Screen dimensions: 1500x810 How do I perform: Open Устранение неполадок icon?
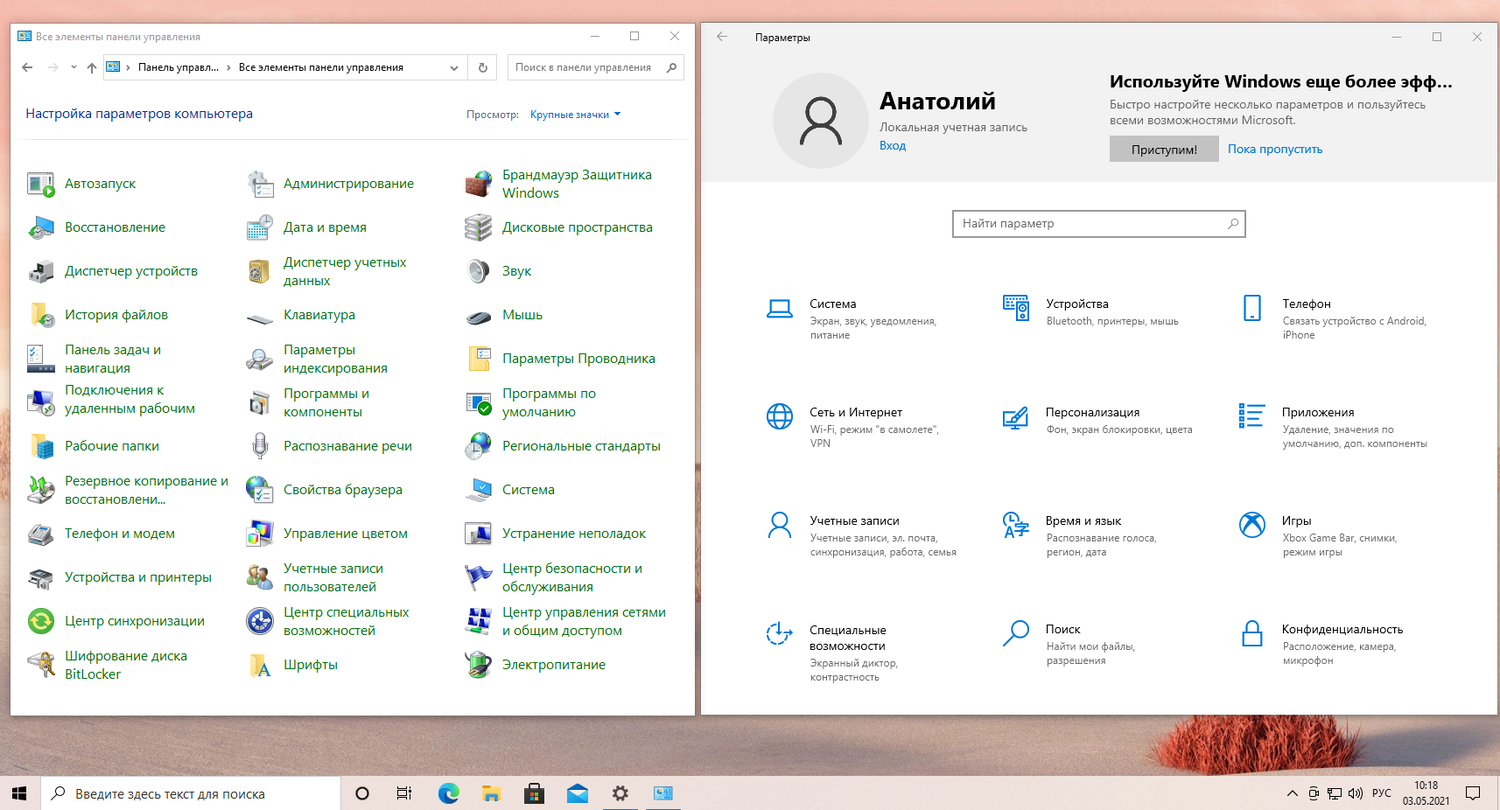pyautogui.click(x=479, y=534)
